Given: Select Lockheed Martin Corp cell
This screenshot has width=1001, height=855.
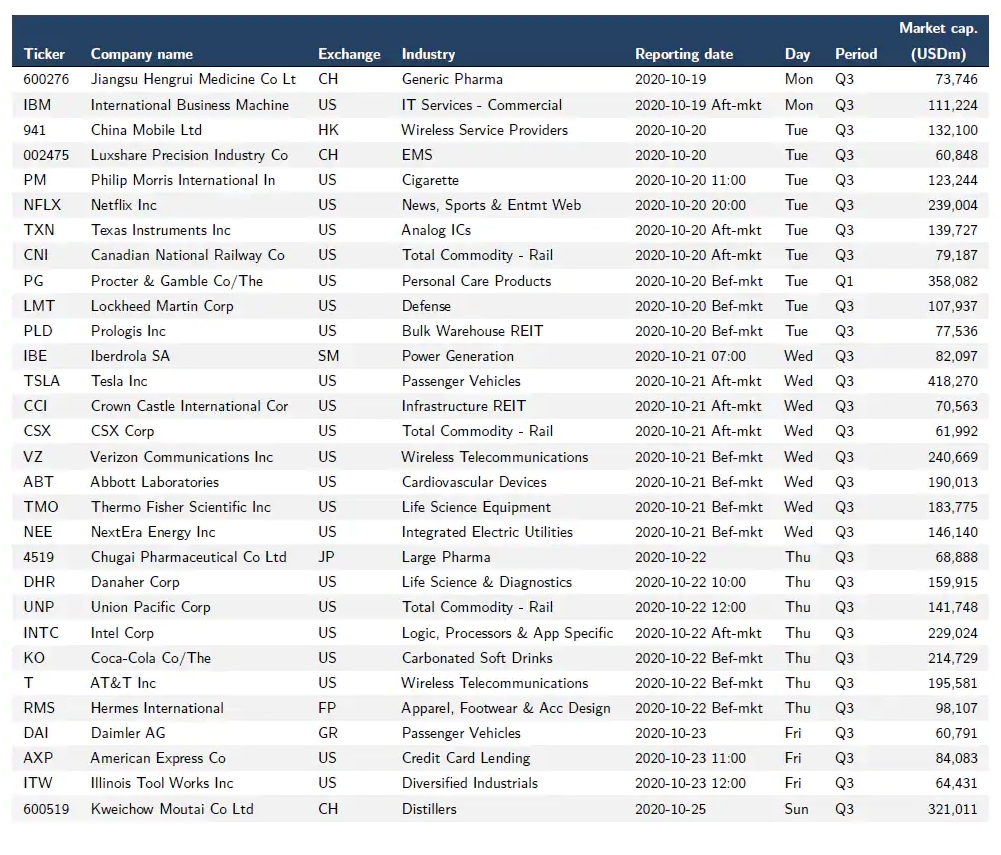Looking at the screenshot, I should pos(162,306).
